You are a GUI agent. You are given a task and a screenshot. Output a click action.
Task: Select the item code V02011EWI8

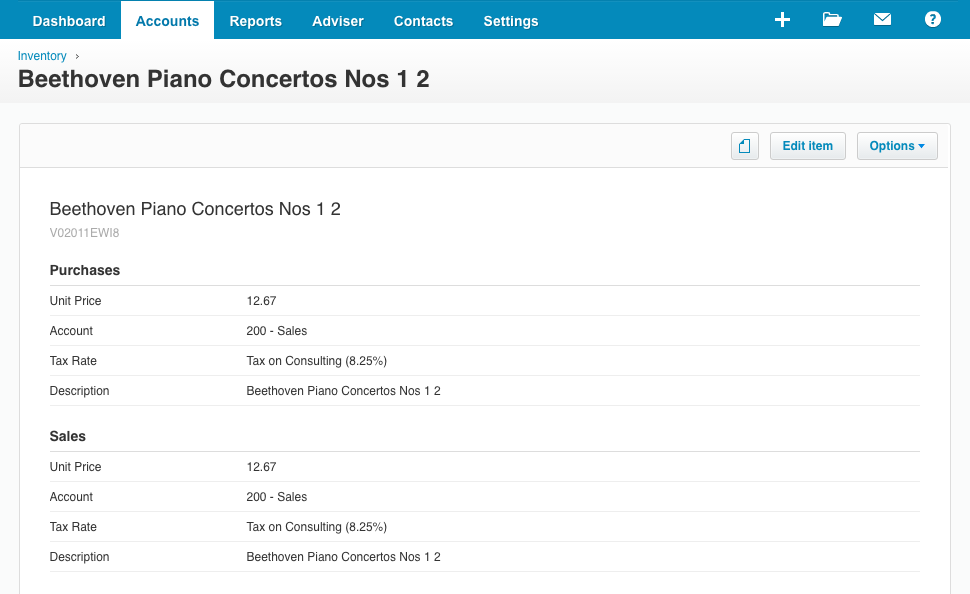coord(84,233)
